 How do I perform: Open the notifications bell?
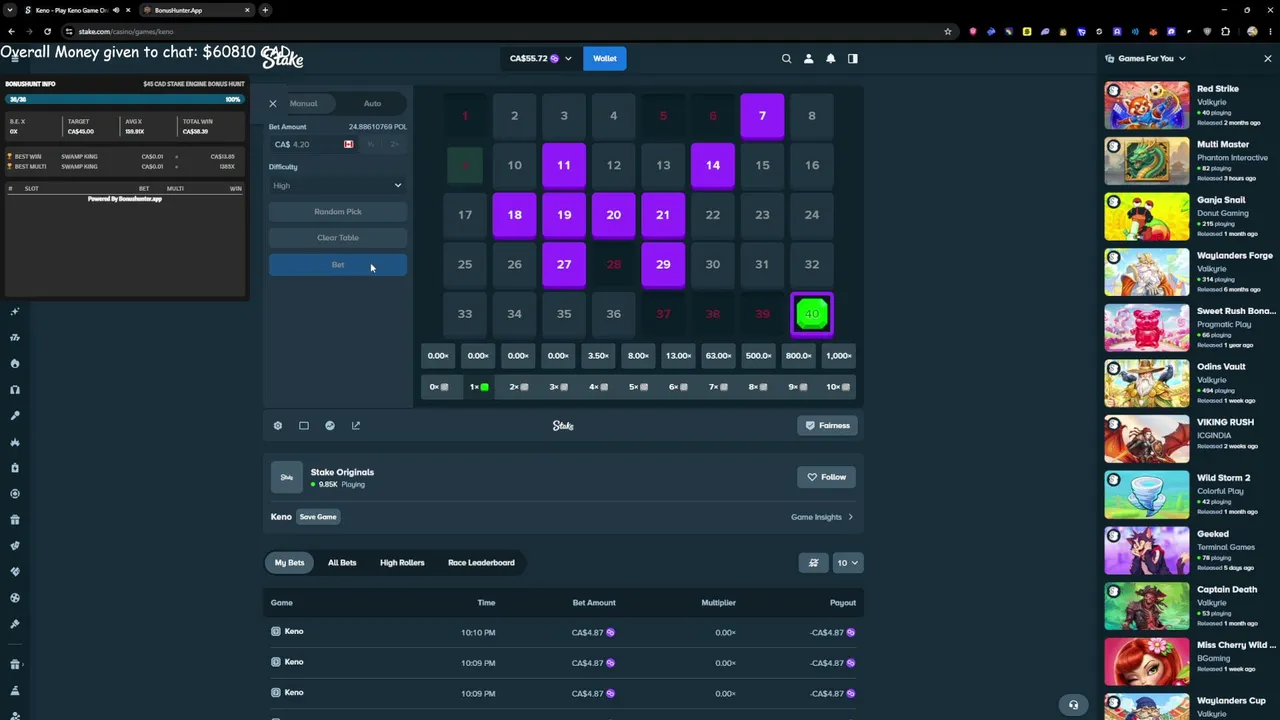(x=830, y=58)
